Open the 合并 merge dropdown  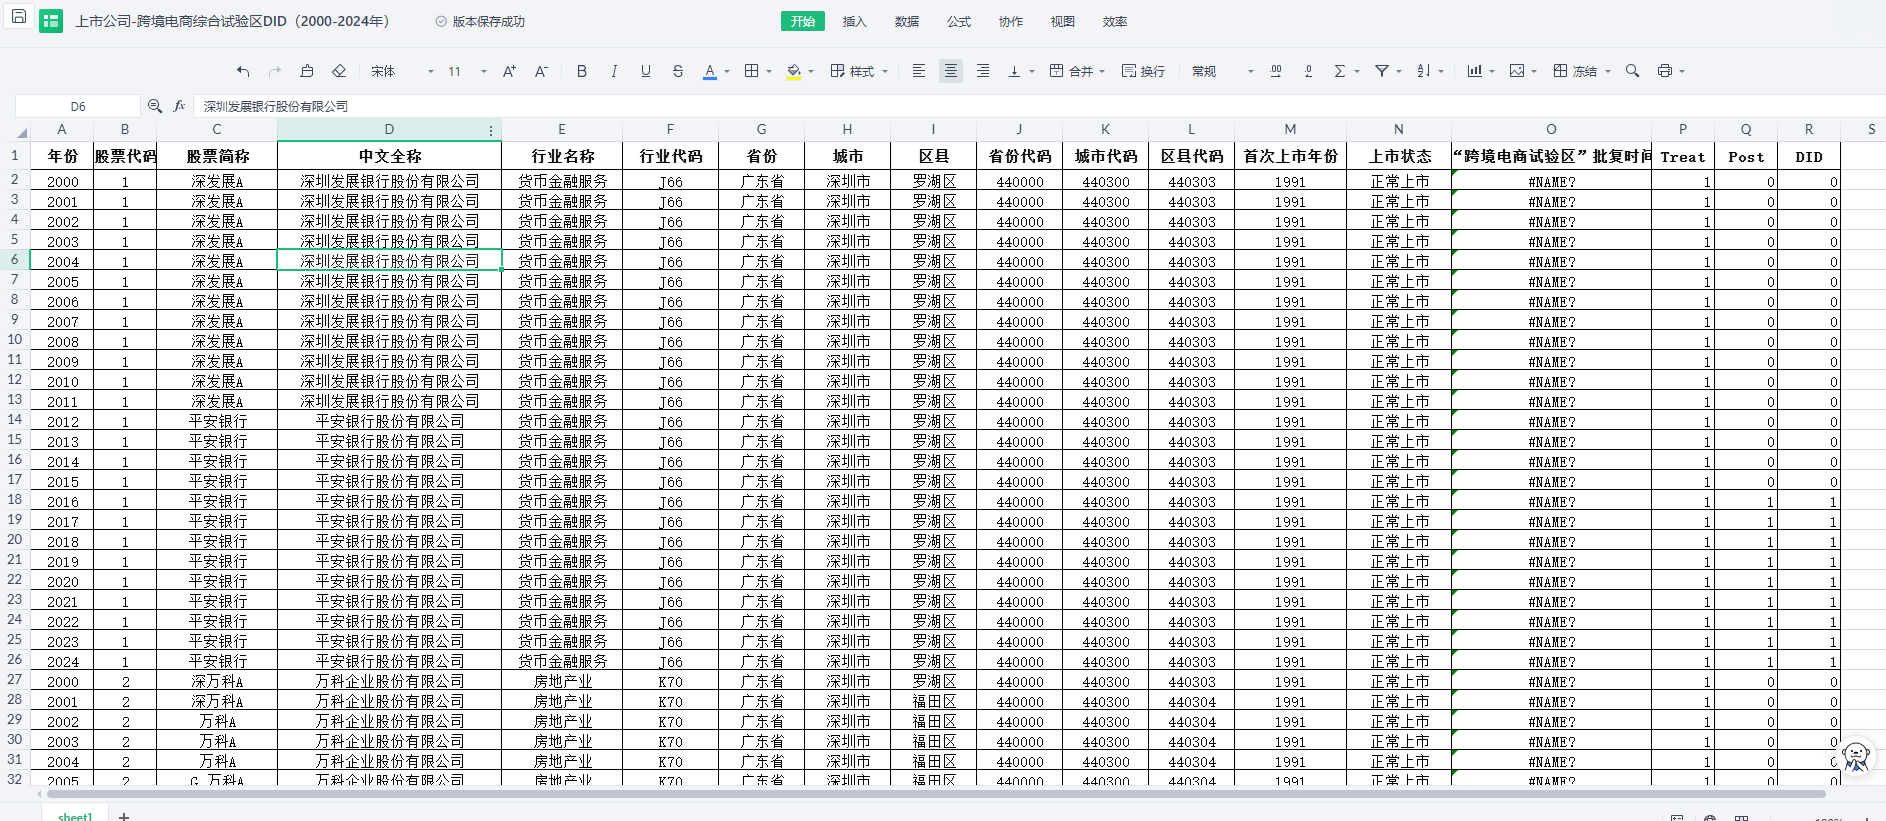[1077, 71]
